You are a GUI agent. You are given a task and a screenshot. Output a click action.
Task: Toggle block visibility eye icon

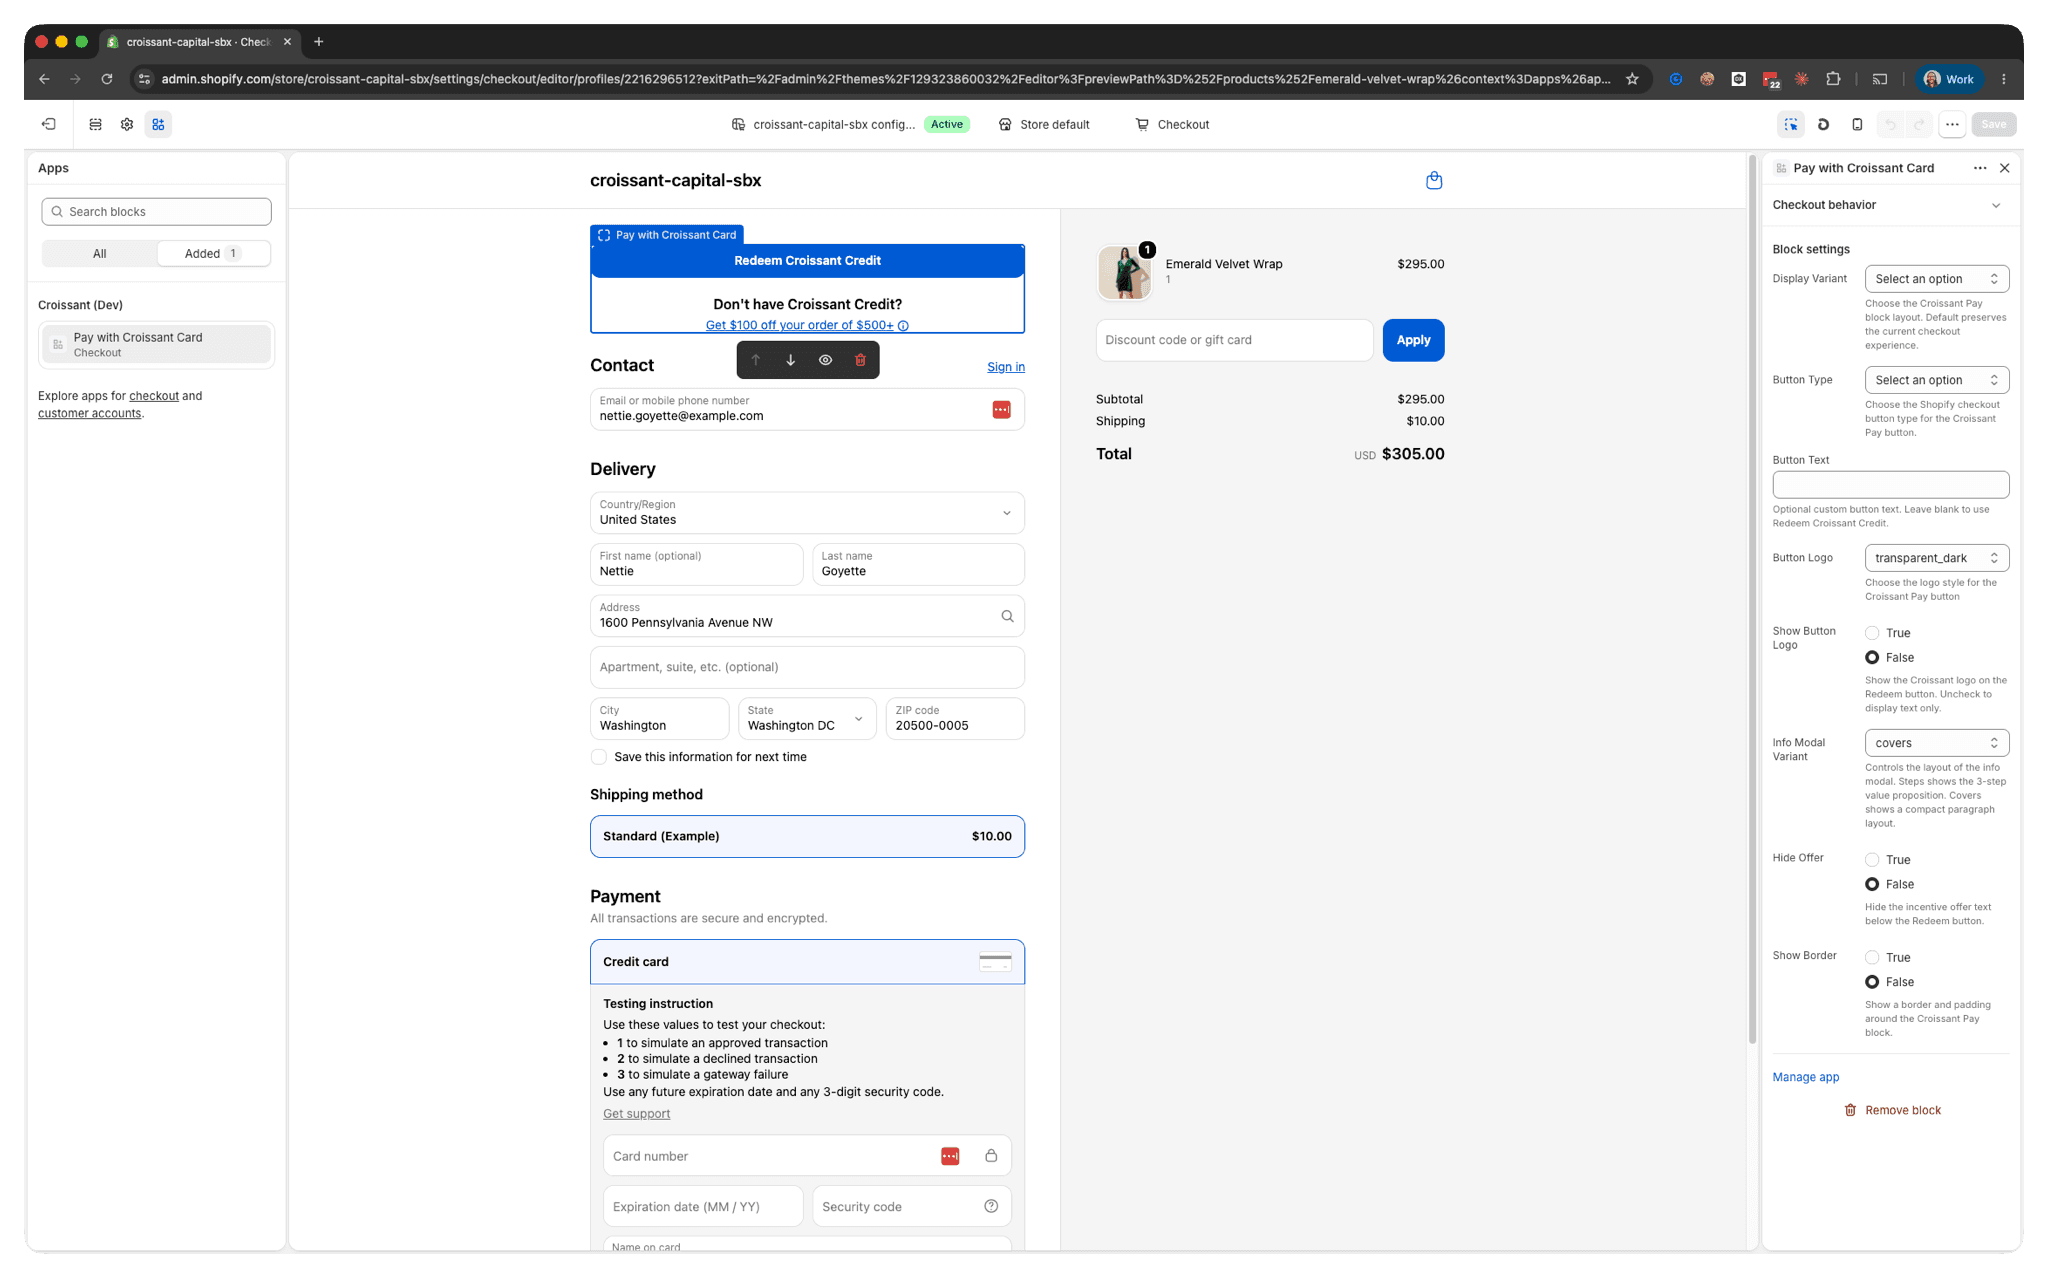(x=825, y=360)
